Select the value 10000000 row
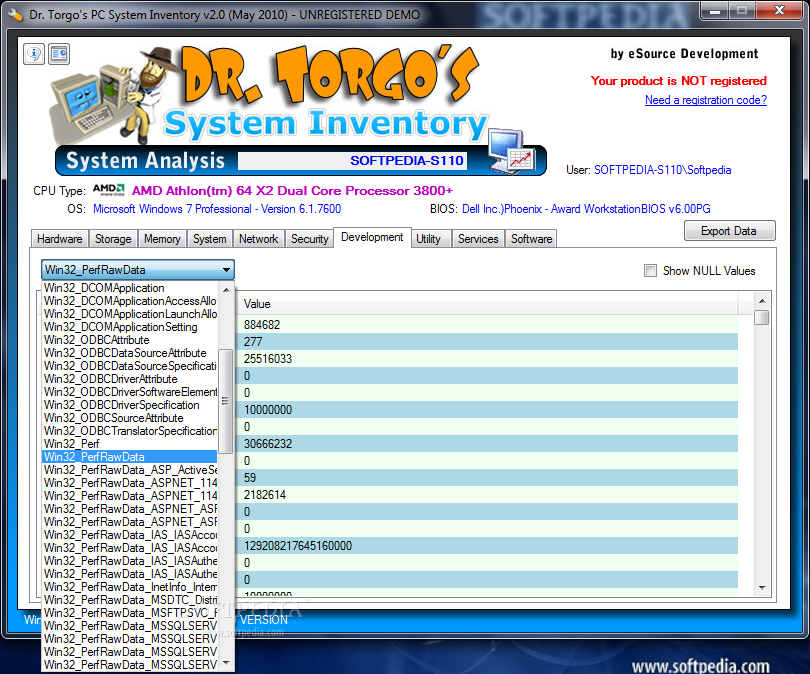Viewport: 810px width, 674px height. [x=487, y=410]
